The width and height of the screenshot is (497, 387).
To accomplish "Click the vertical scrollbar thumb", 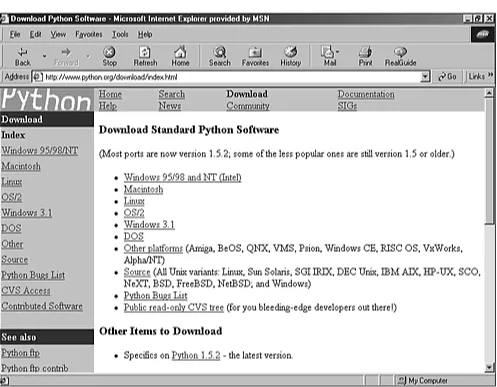I will point(489,161).
